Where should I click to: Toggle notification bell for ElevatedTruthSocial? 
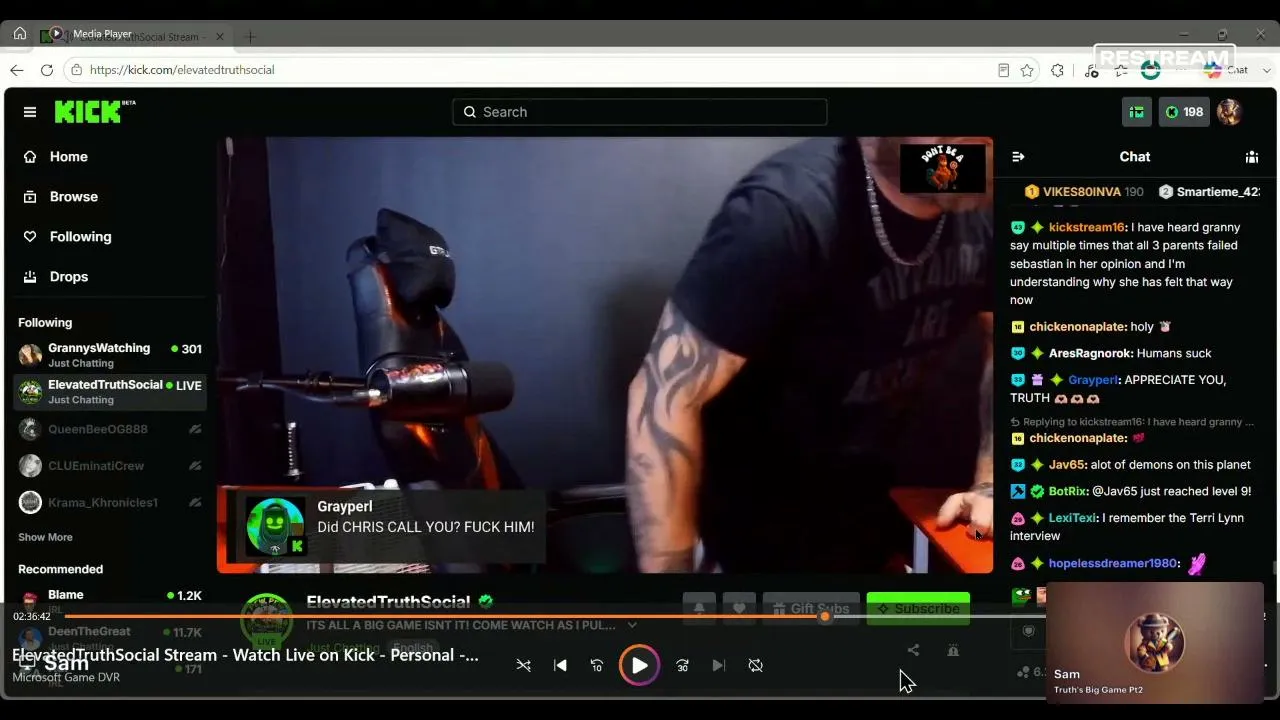(x=699, y=608)
